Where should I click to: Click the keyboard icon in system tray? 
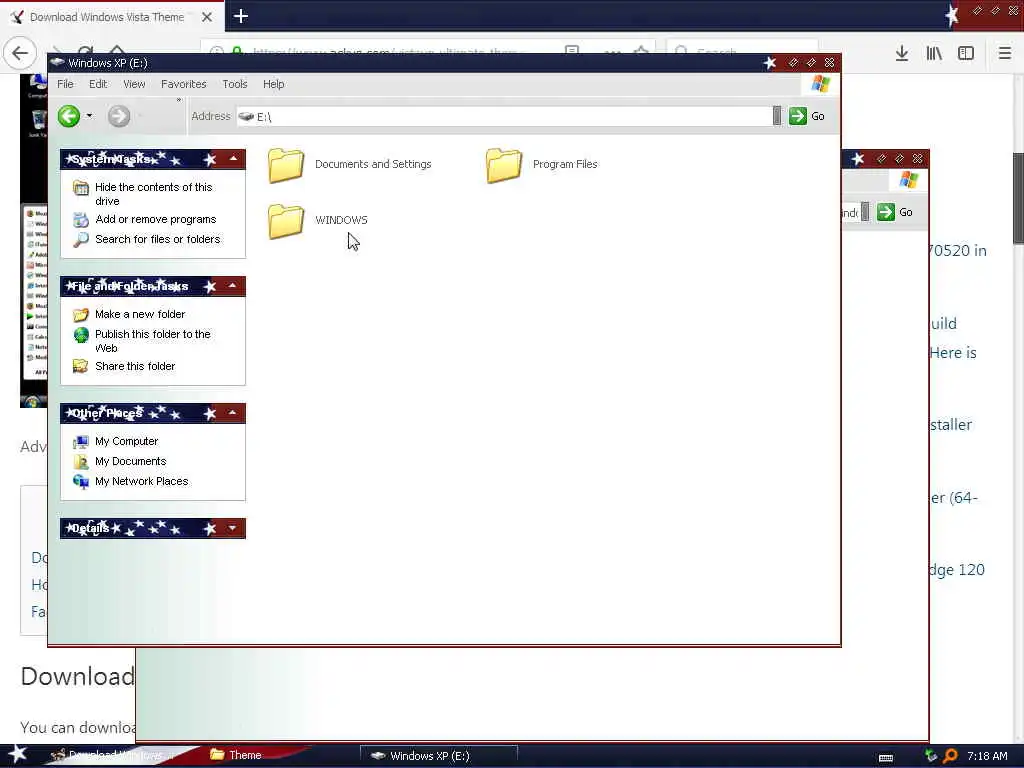(886, 758)
